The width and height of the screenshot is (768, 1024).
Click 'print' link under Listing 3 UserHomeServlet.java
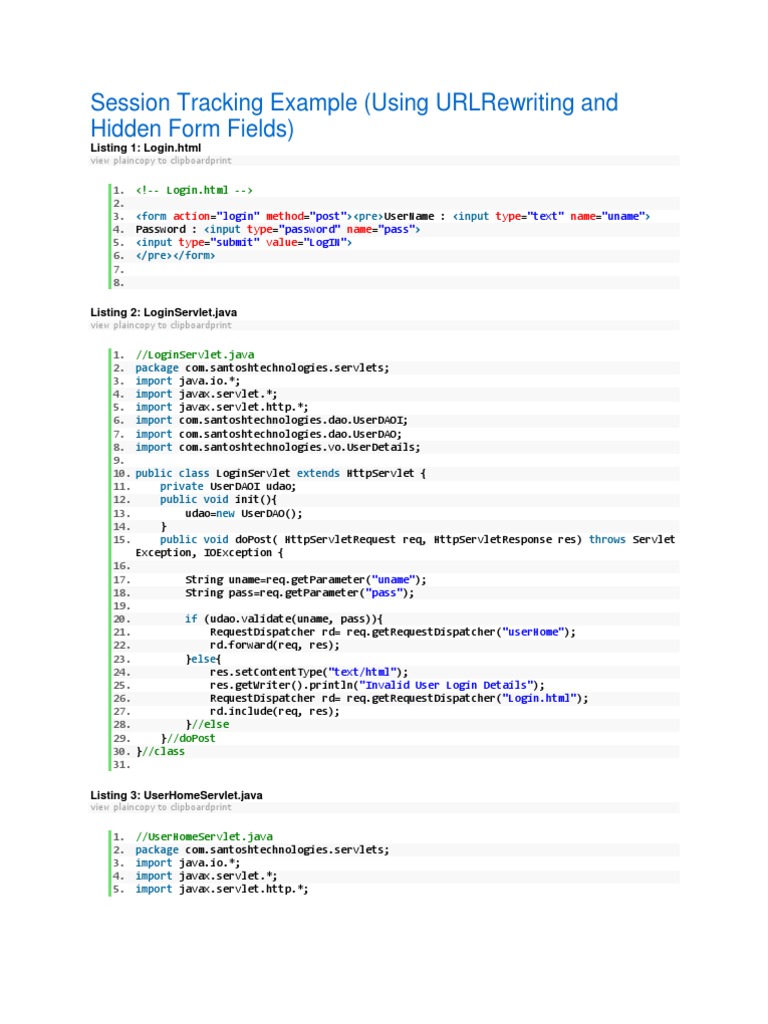click(221, 806)
